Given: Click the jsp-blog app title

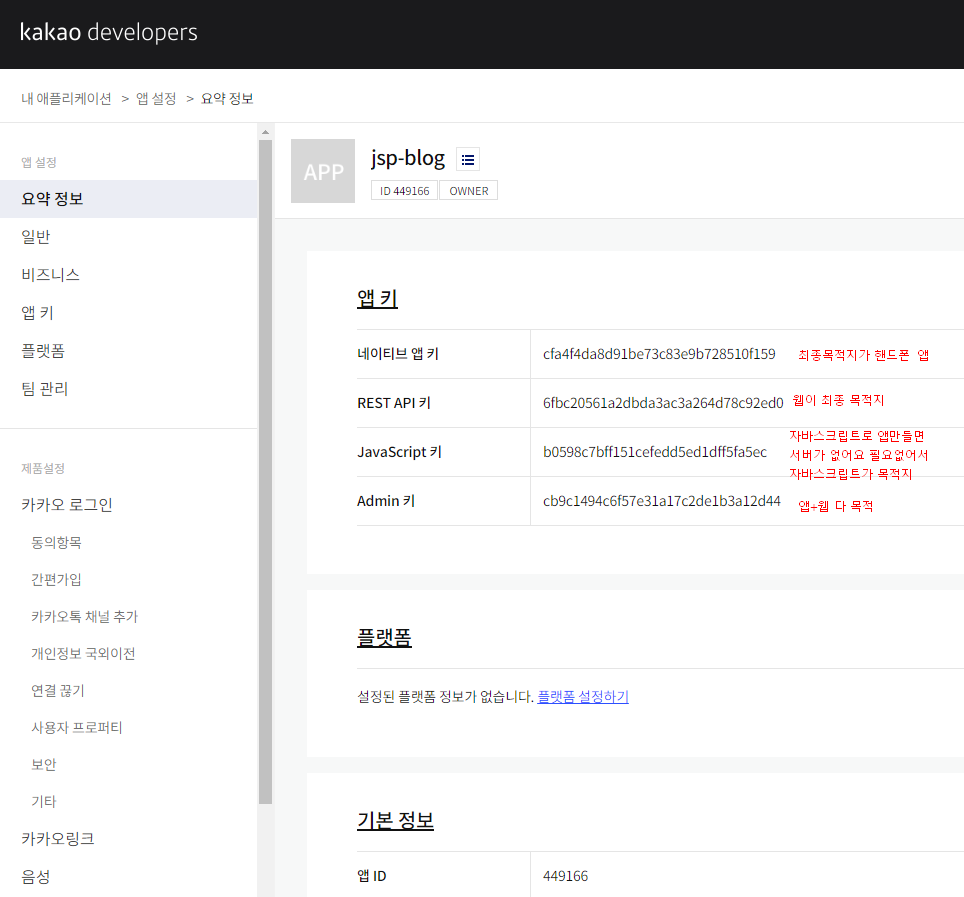Looking at the screenshot, I should pyautogui.click(x=408, y=159).
